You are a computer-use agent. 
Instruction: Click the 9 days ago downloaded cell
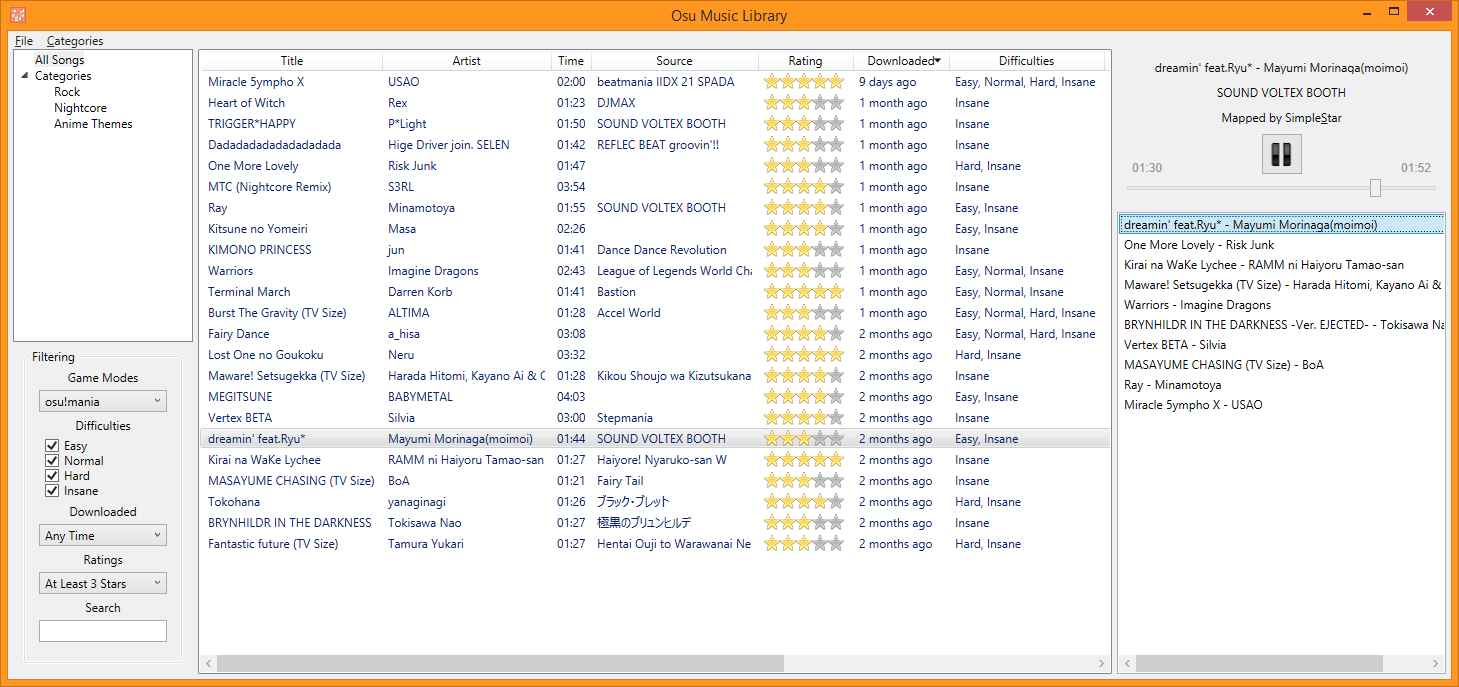tap(887, 82)
